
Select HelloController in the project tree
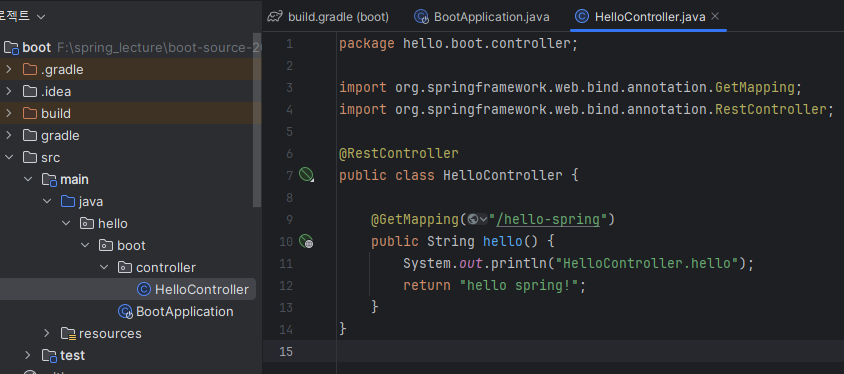point(202,290)
